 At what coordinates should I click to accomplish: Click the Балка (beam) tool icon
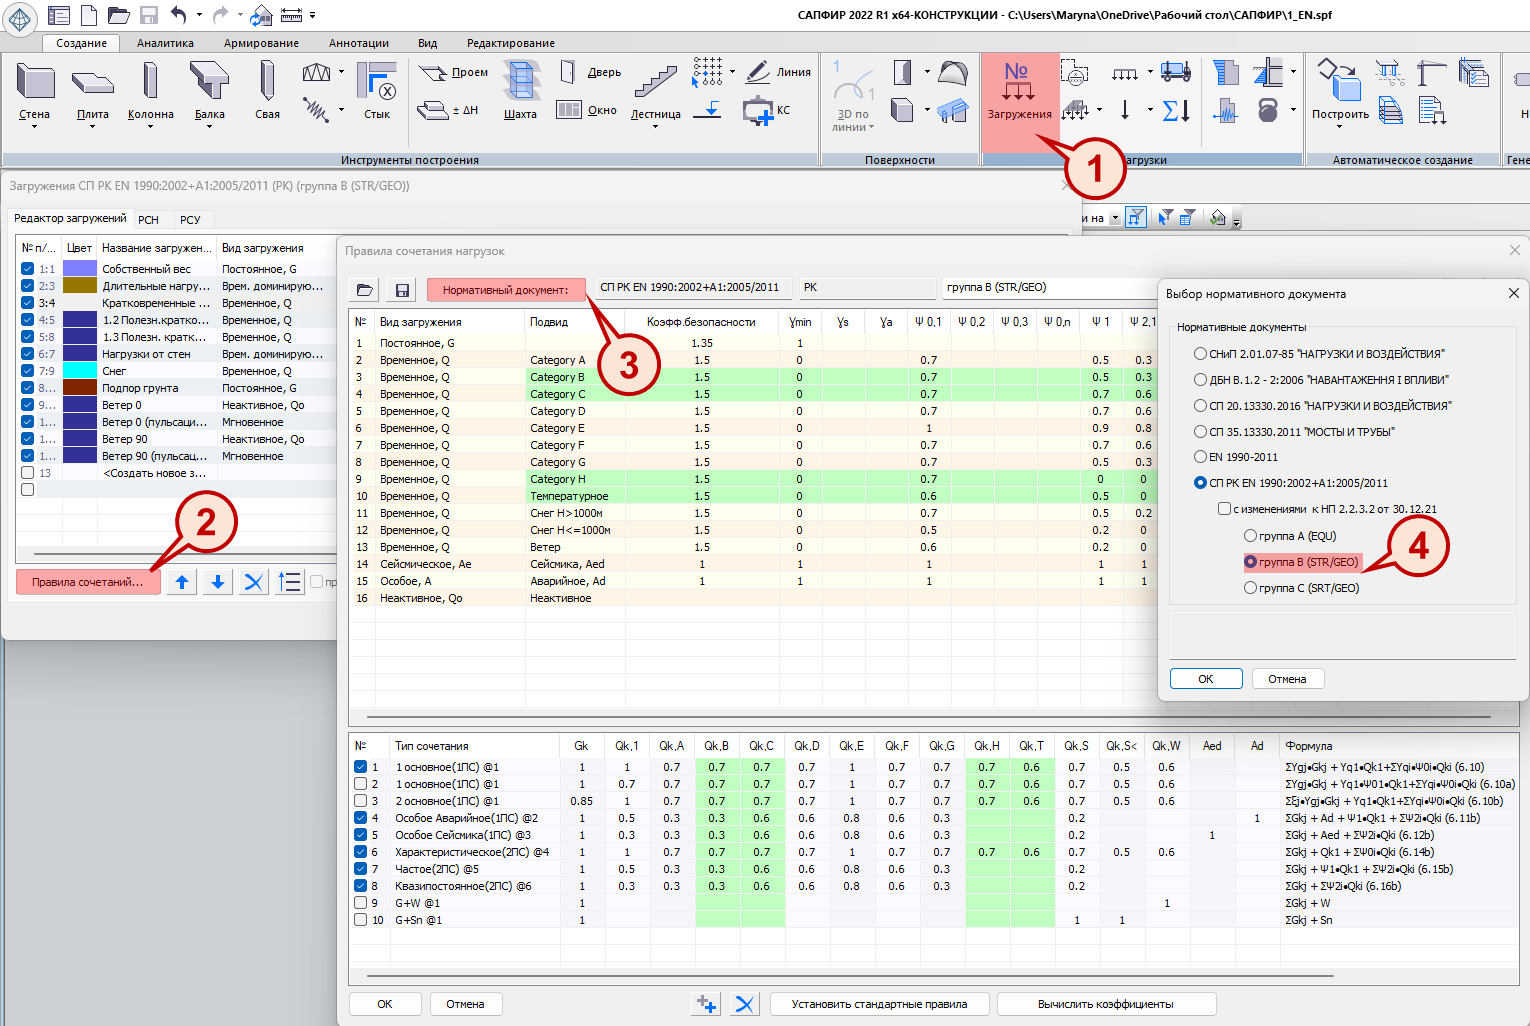tap(209, 82)
